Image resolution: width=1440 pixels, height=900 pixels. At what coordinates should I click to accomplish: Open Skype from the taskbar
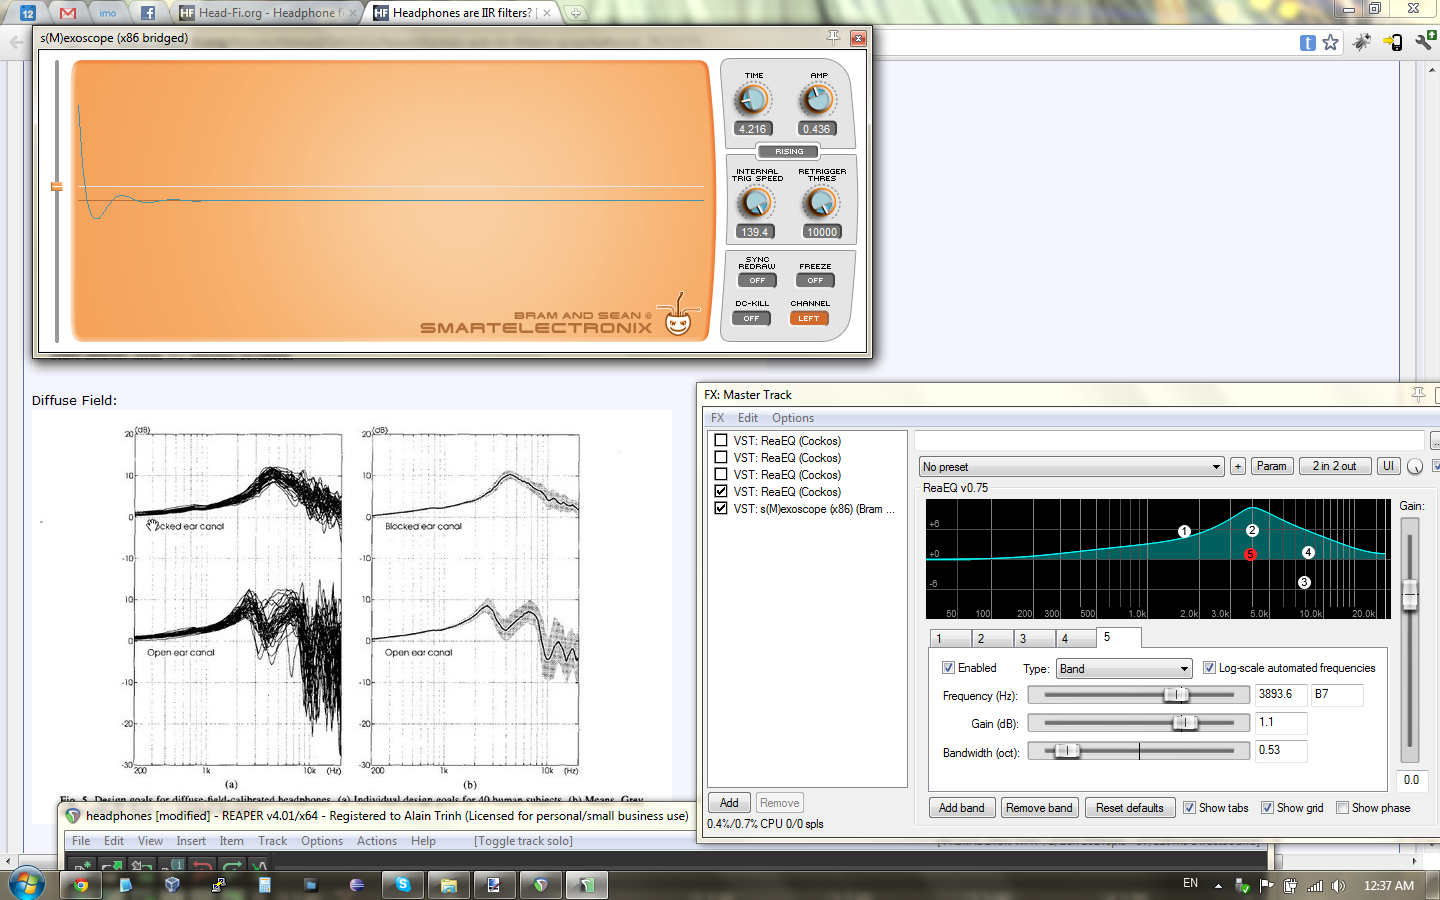click(x=403, y=885)
